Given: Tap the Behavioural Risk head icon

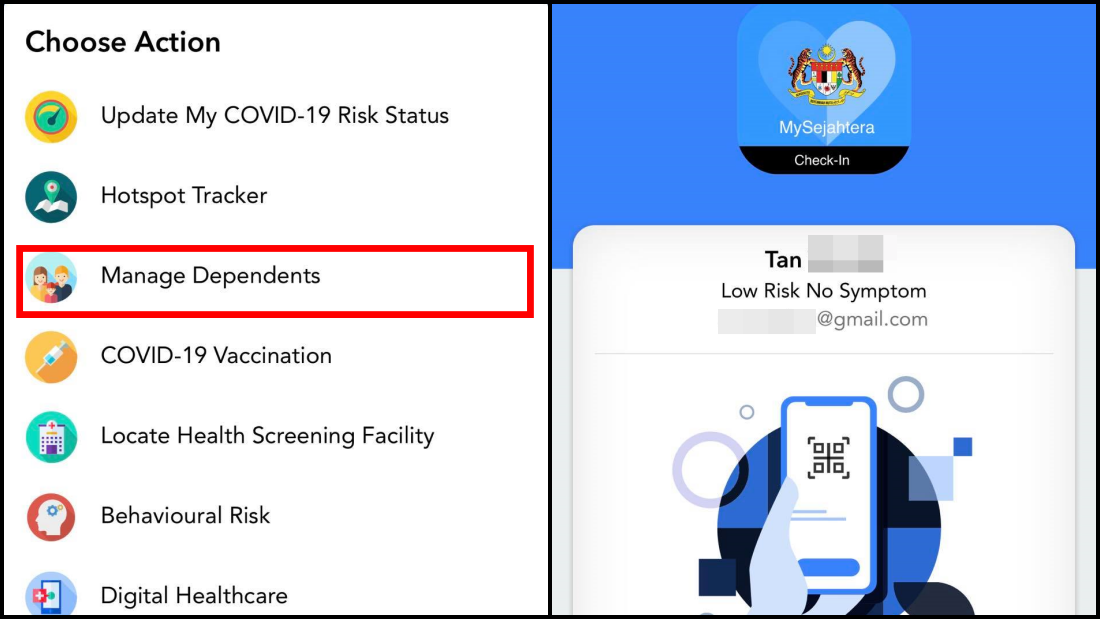Looking at the screenshot, I should [51, 517].
